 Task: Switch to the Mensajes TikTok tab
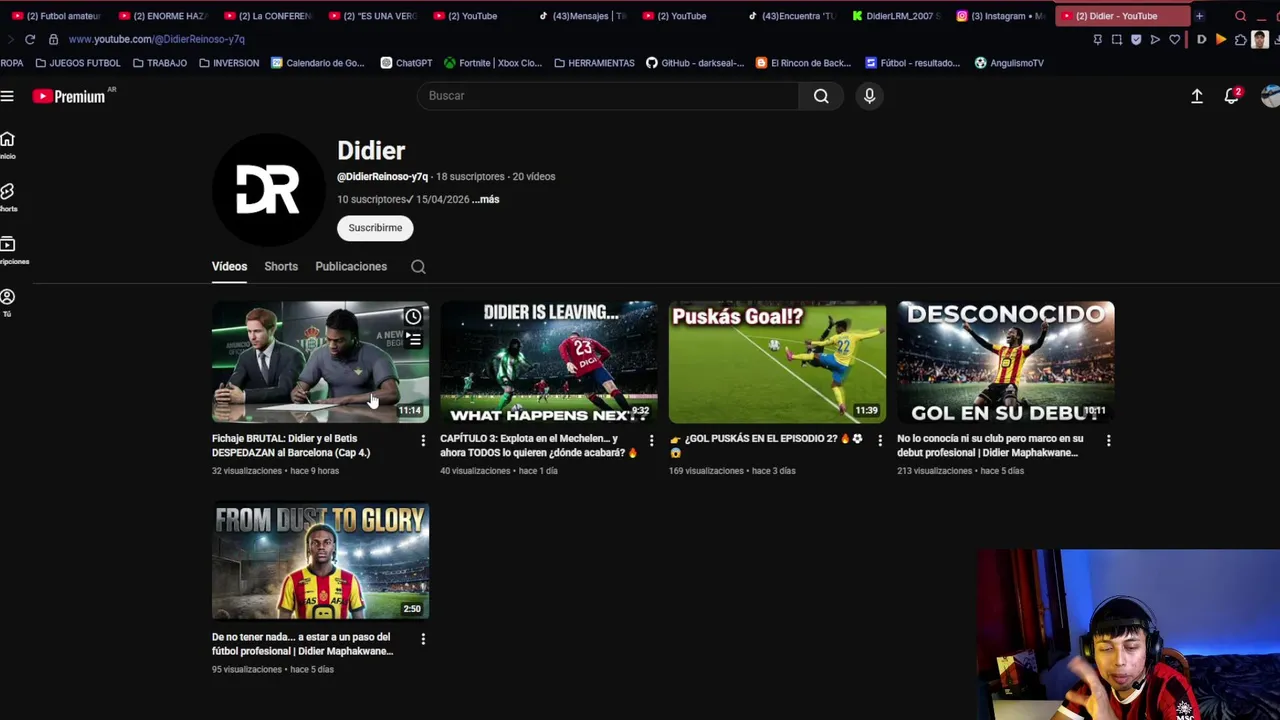click(x=583, y=16)
